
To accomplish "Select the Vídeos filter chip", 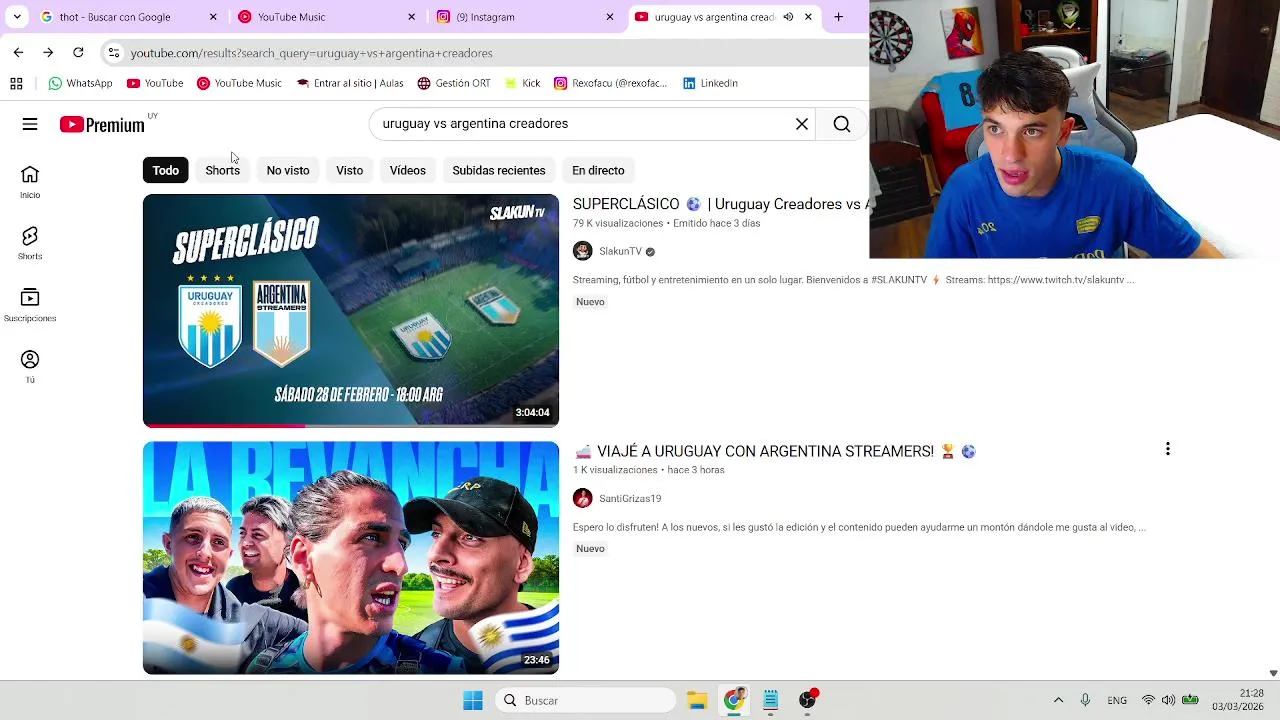I will [x=408, y=170].
